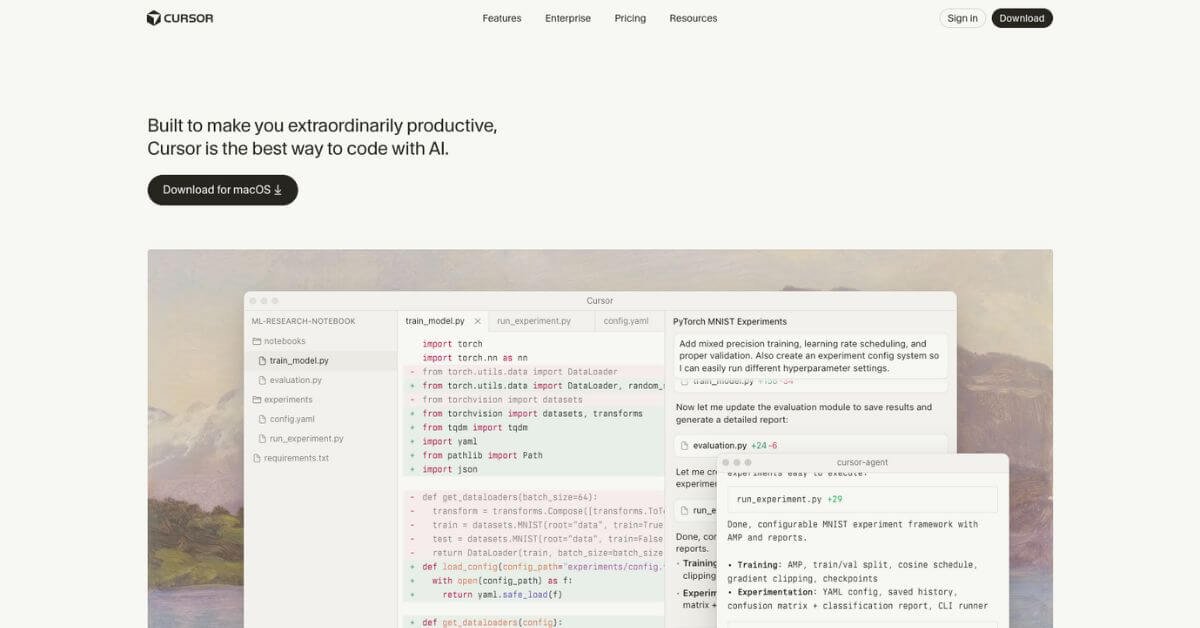The image size is (1200, 628).
Task: Click Download for macOS button
Action: click(x=223, y=190)
